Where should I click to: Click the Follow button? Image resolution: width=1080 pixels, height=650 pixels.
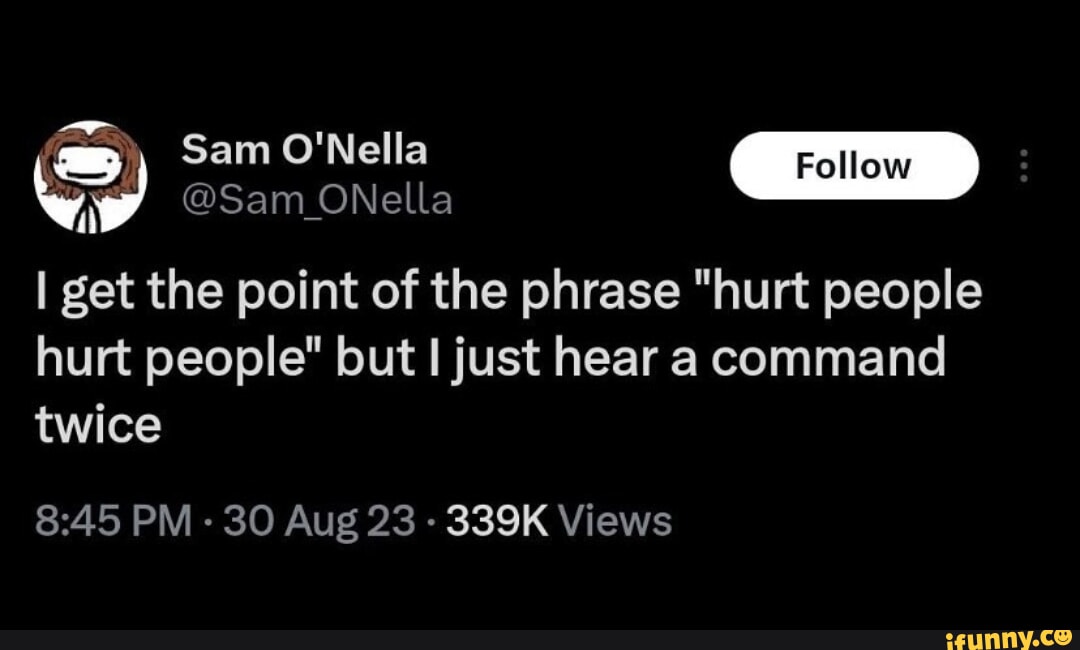[x=855, y=165]
